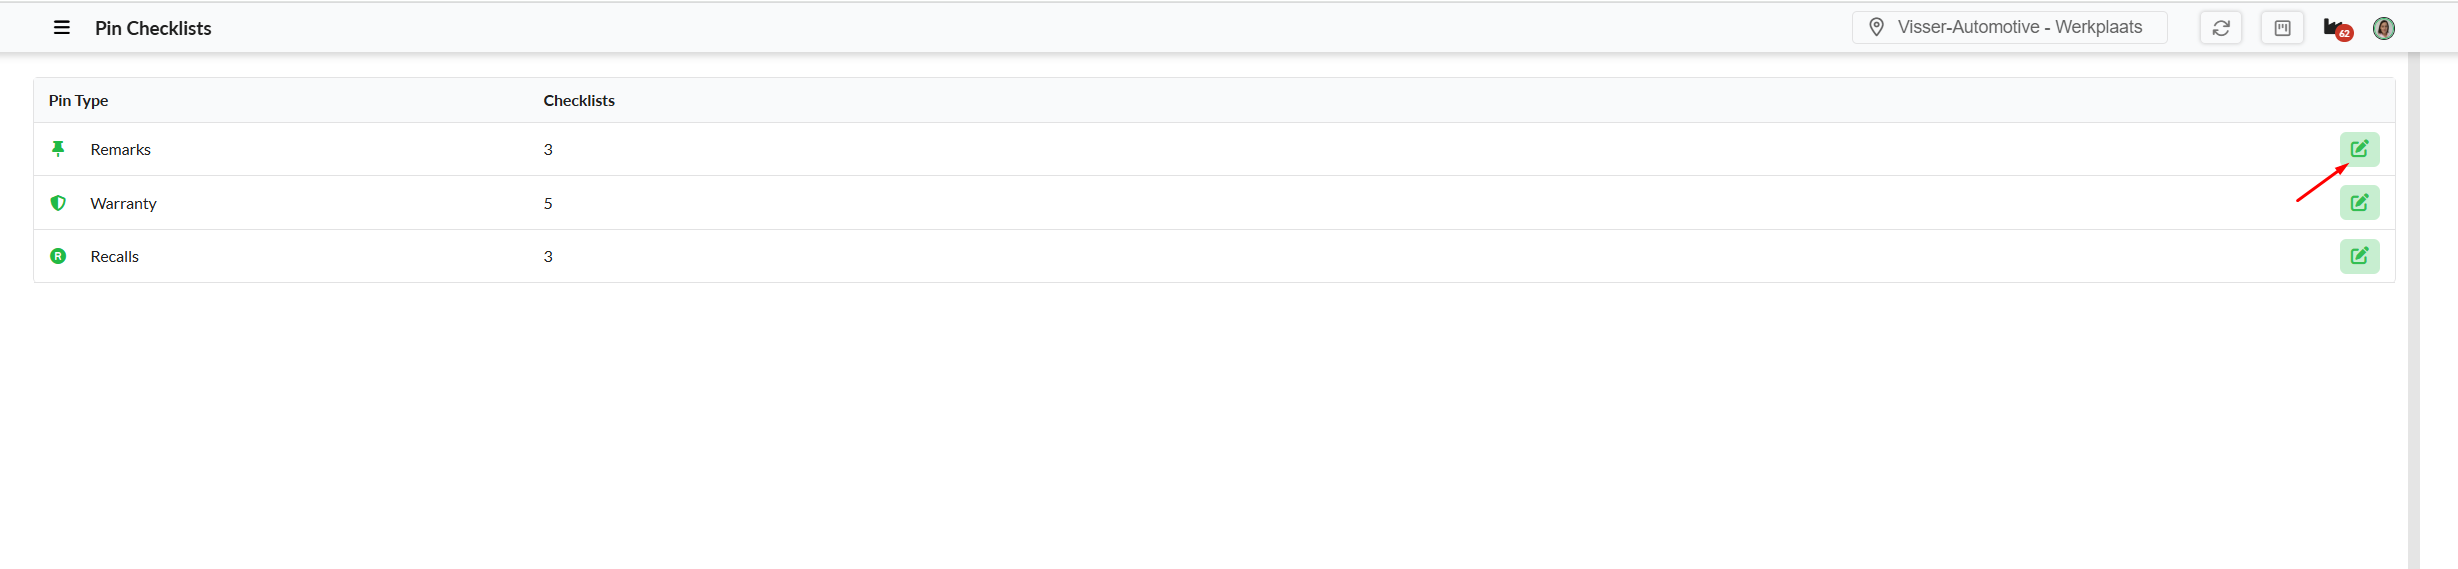2458x569 pixels.
Task: Edit the Recalls pin checklists
Action: coord(2359,256)
